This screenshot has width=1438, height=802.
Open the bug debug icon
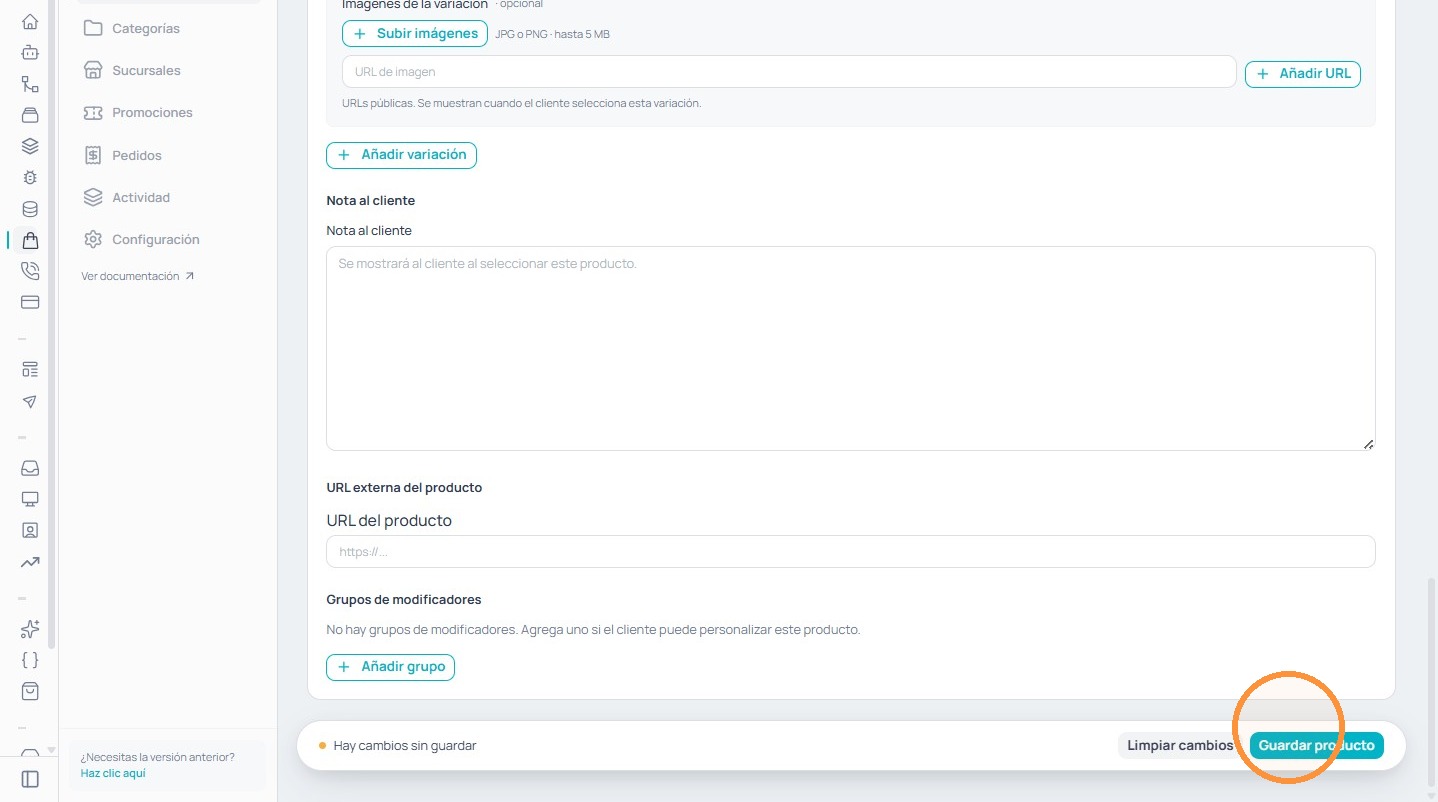30,177
